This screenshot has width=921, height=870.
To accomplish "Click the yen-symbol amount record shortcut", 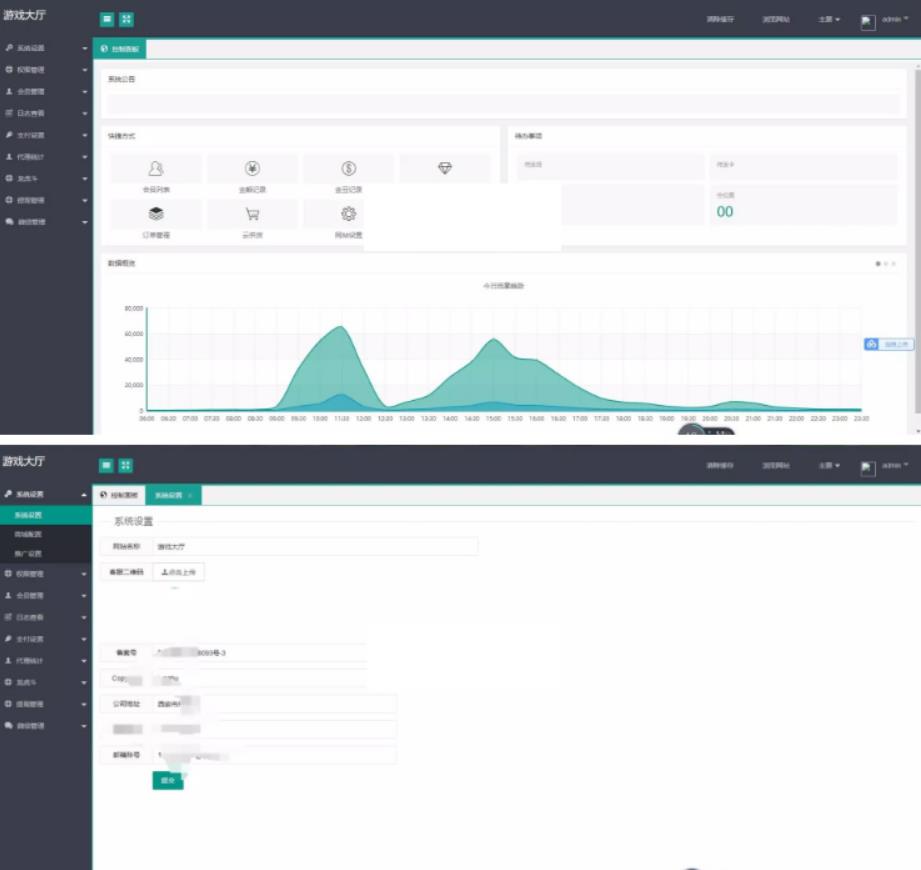I will point(252,169).
